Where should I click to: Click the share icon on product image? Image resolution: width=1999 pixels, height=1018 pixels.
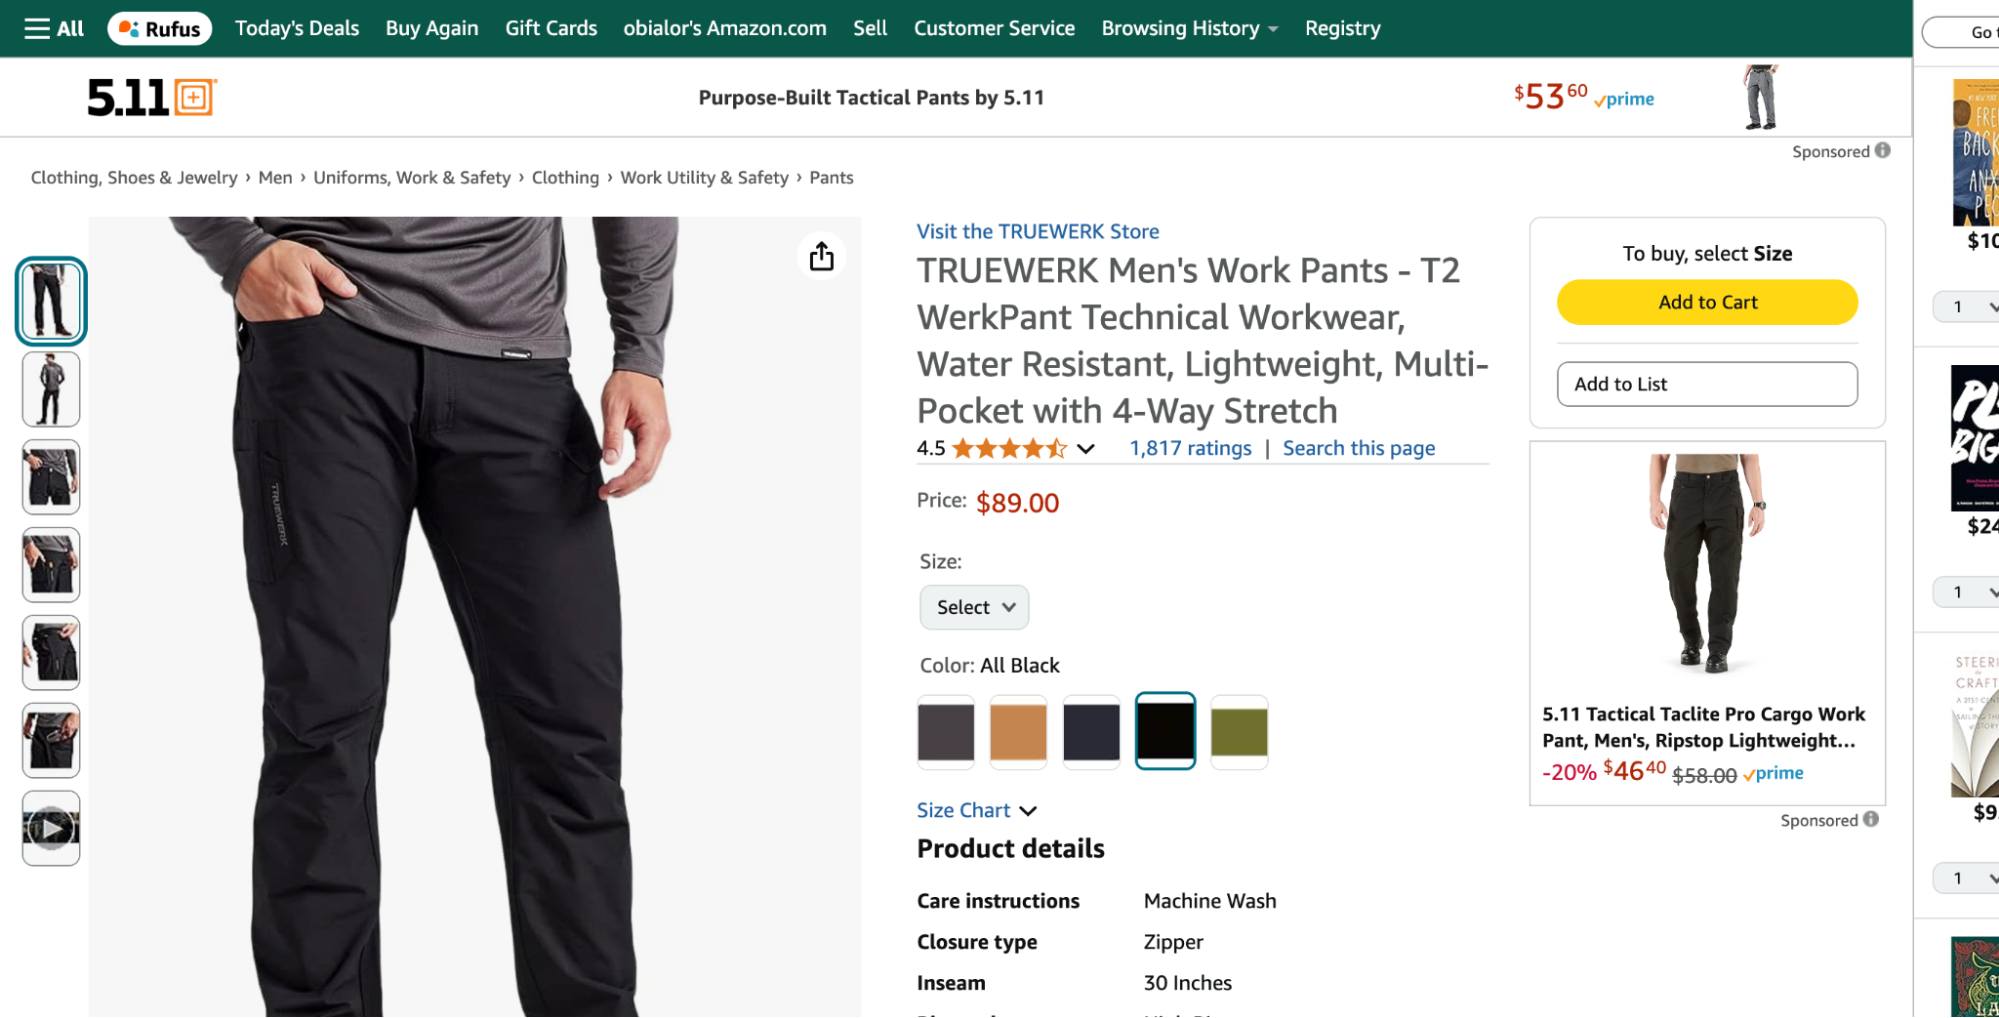pos(821,256)
